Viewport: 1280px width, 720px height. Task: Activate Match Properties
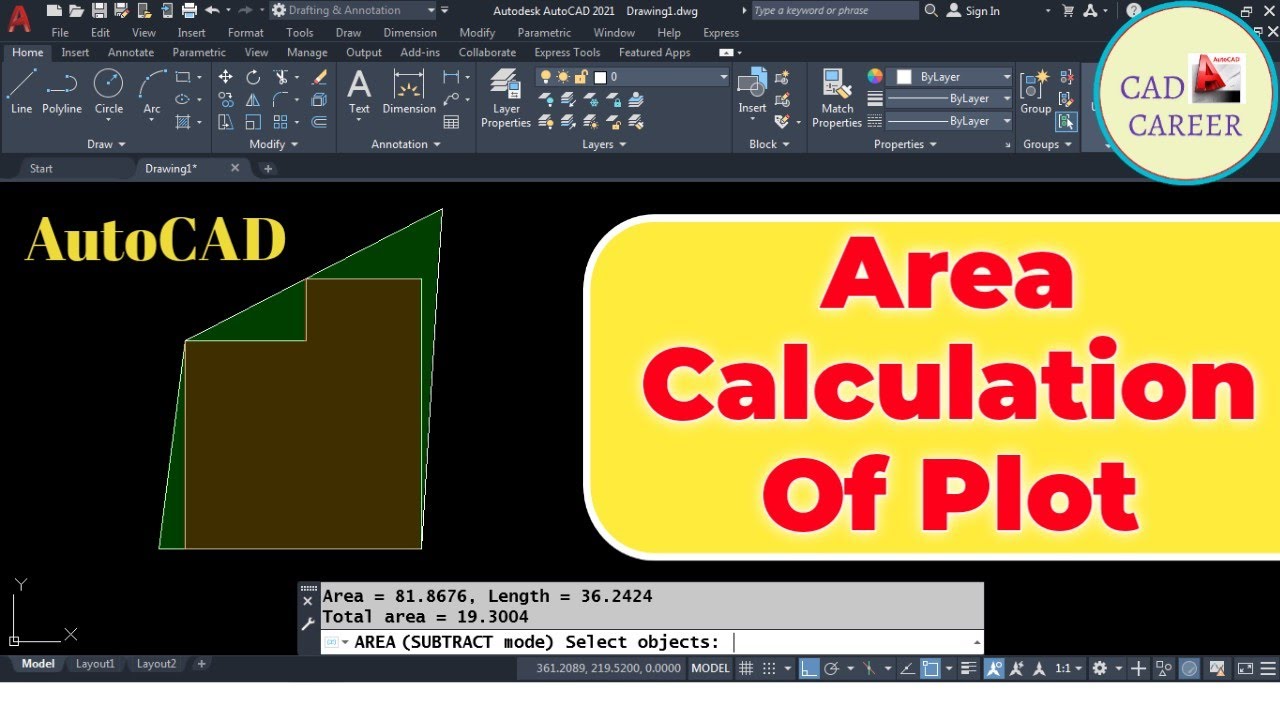tap(837, 99)
